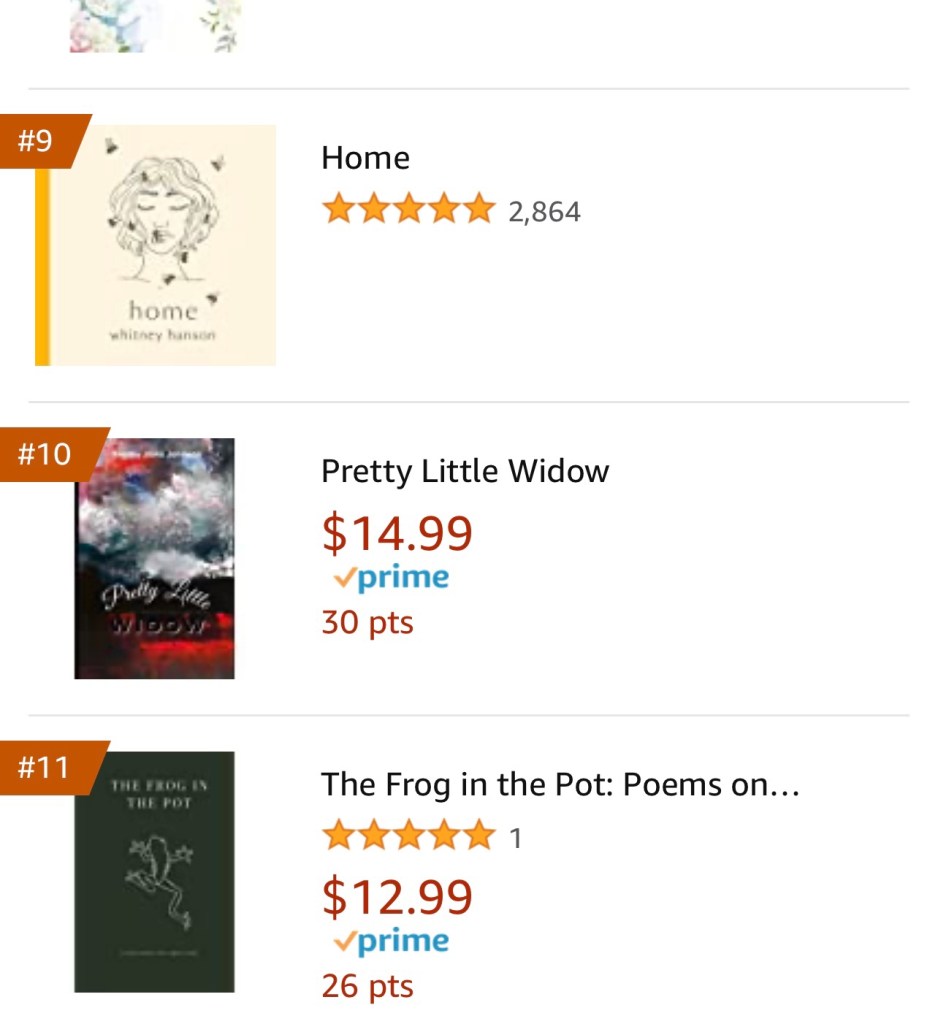Click the #9 rank badge
The width and height of the screenshot is (938, 1024).
click(37, 141)
